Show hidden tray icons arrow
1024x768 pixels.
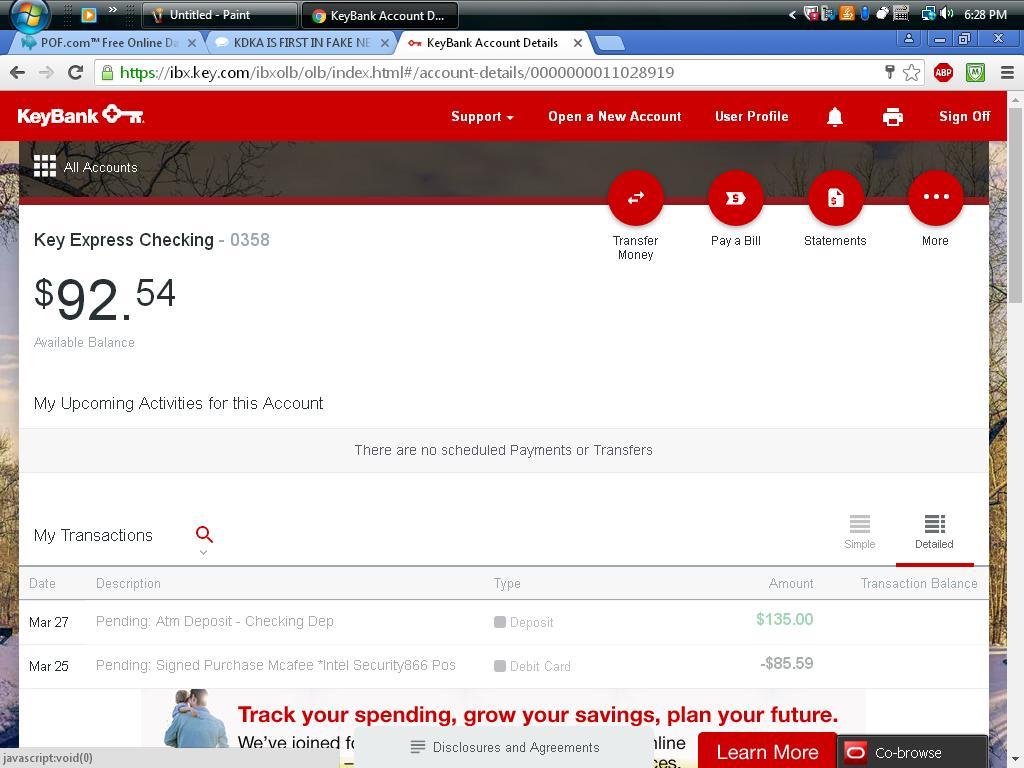click(792, 14)
